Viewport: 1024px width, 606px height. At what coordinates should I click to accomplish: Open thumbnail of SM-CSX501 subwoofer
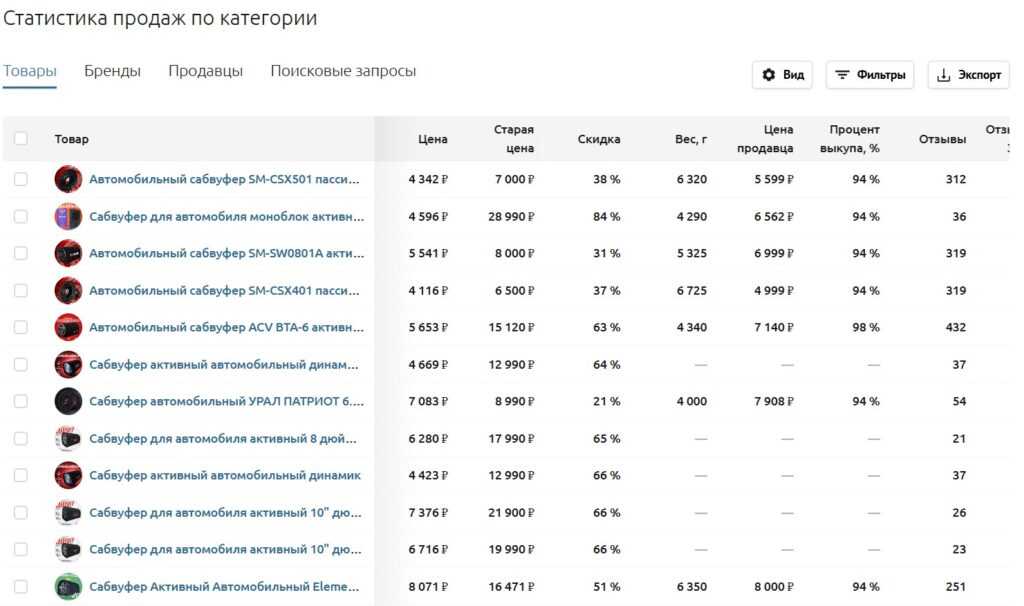[68, 180]
